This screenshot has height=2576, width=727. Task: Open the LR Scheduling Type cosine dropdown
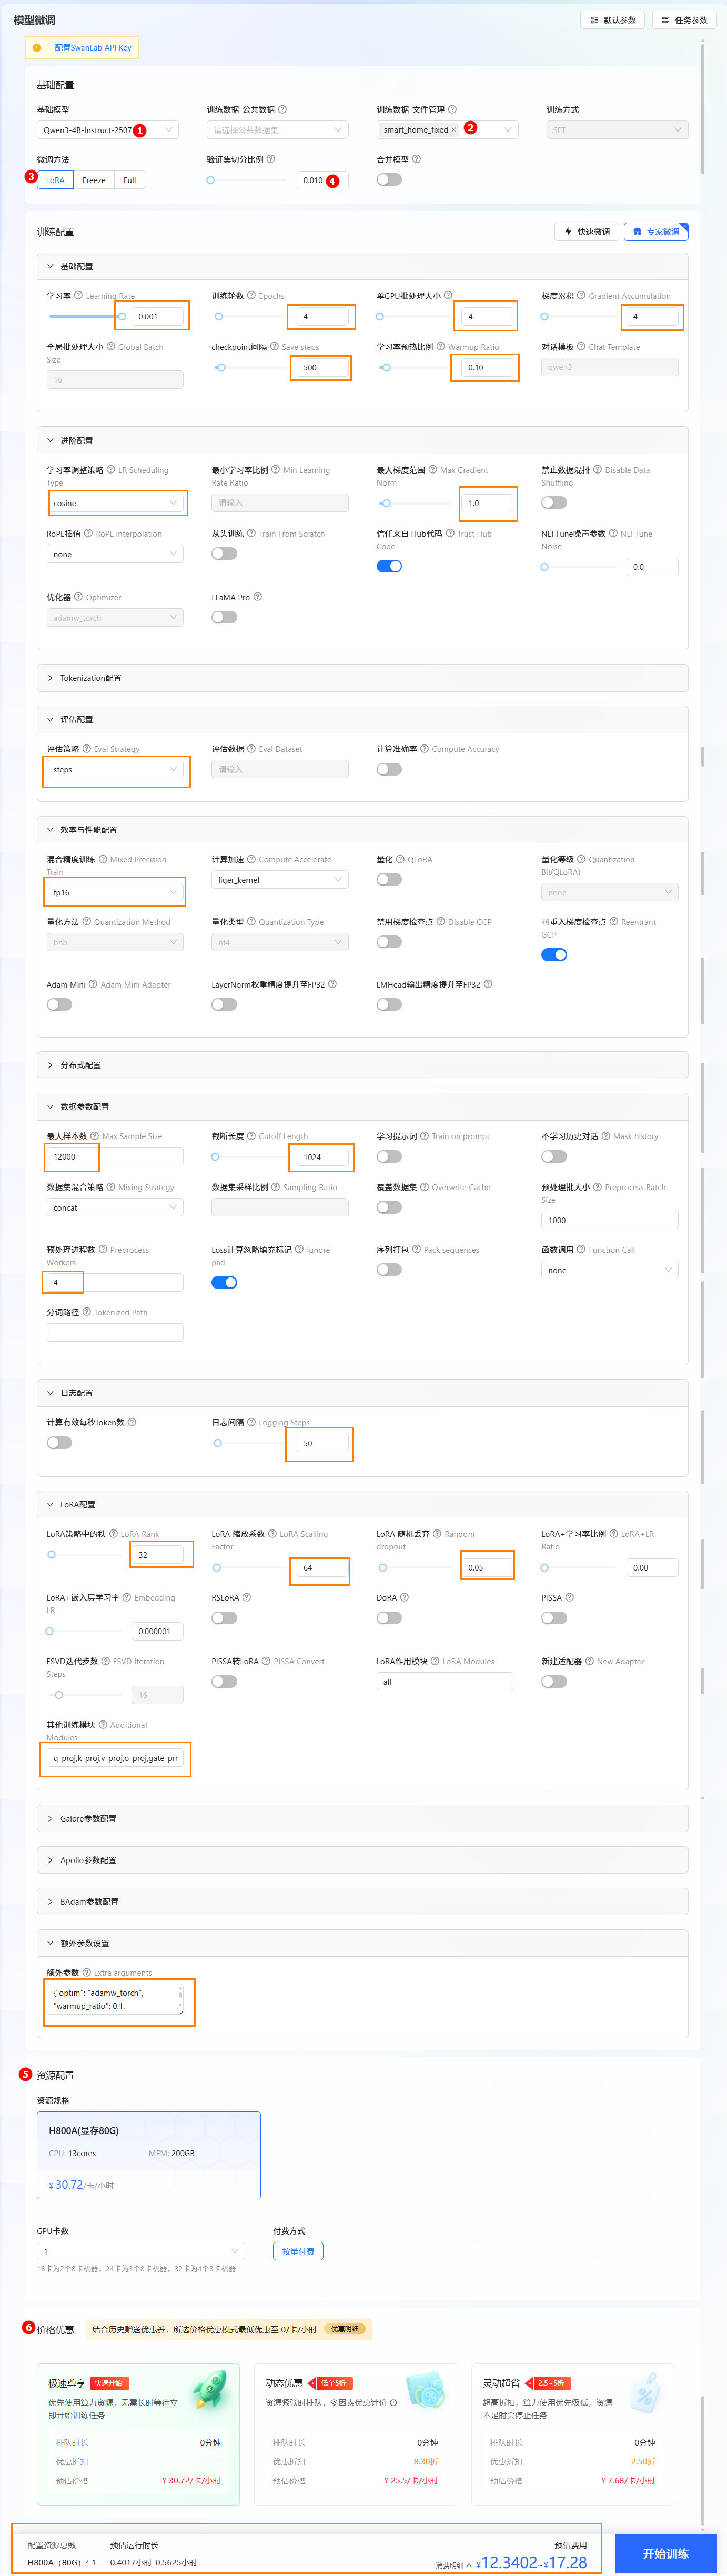pos(115,503)
